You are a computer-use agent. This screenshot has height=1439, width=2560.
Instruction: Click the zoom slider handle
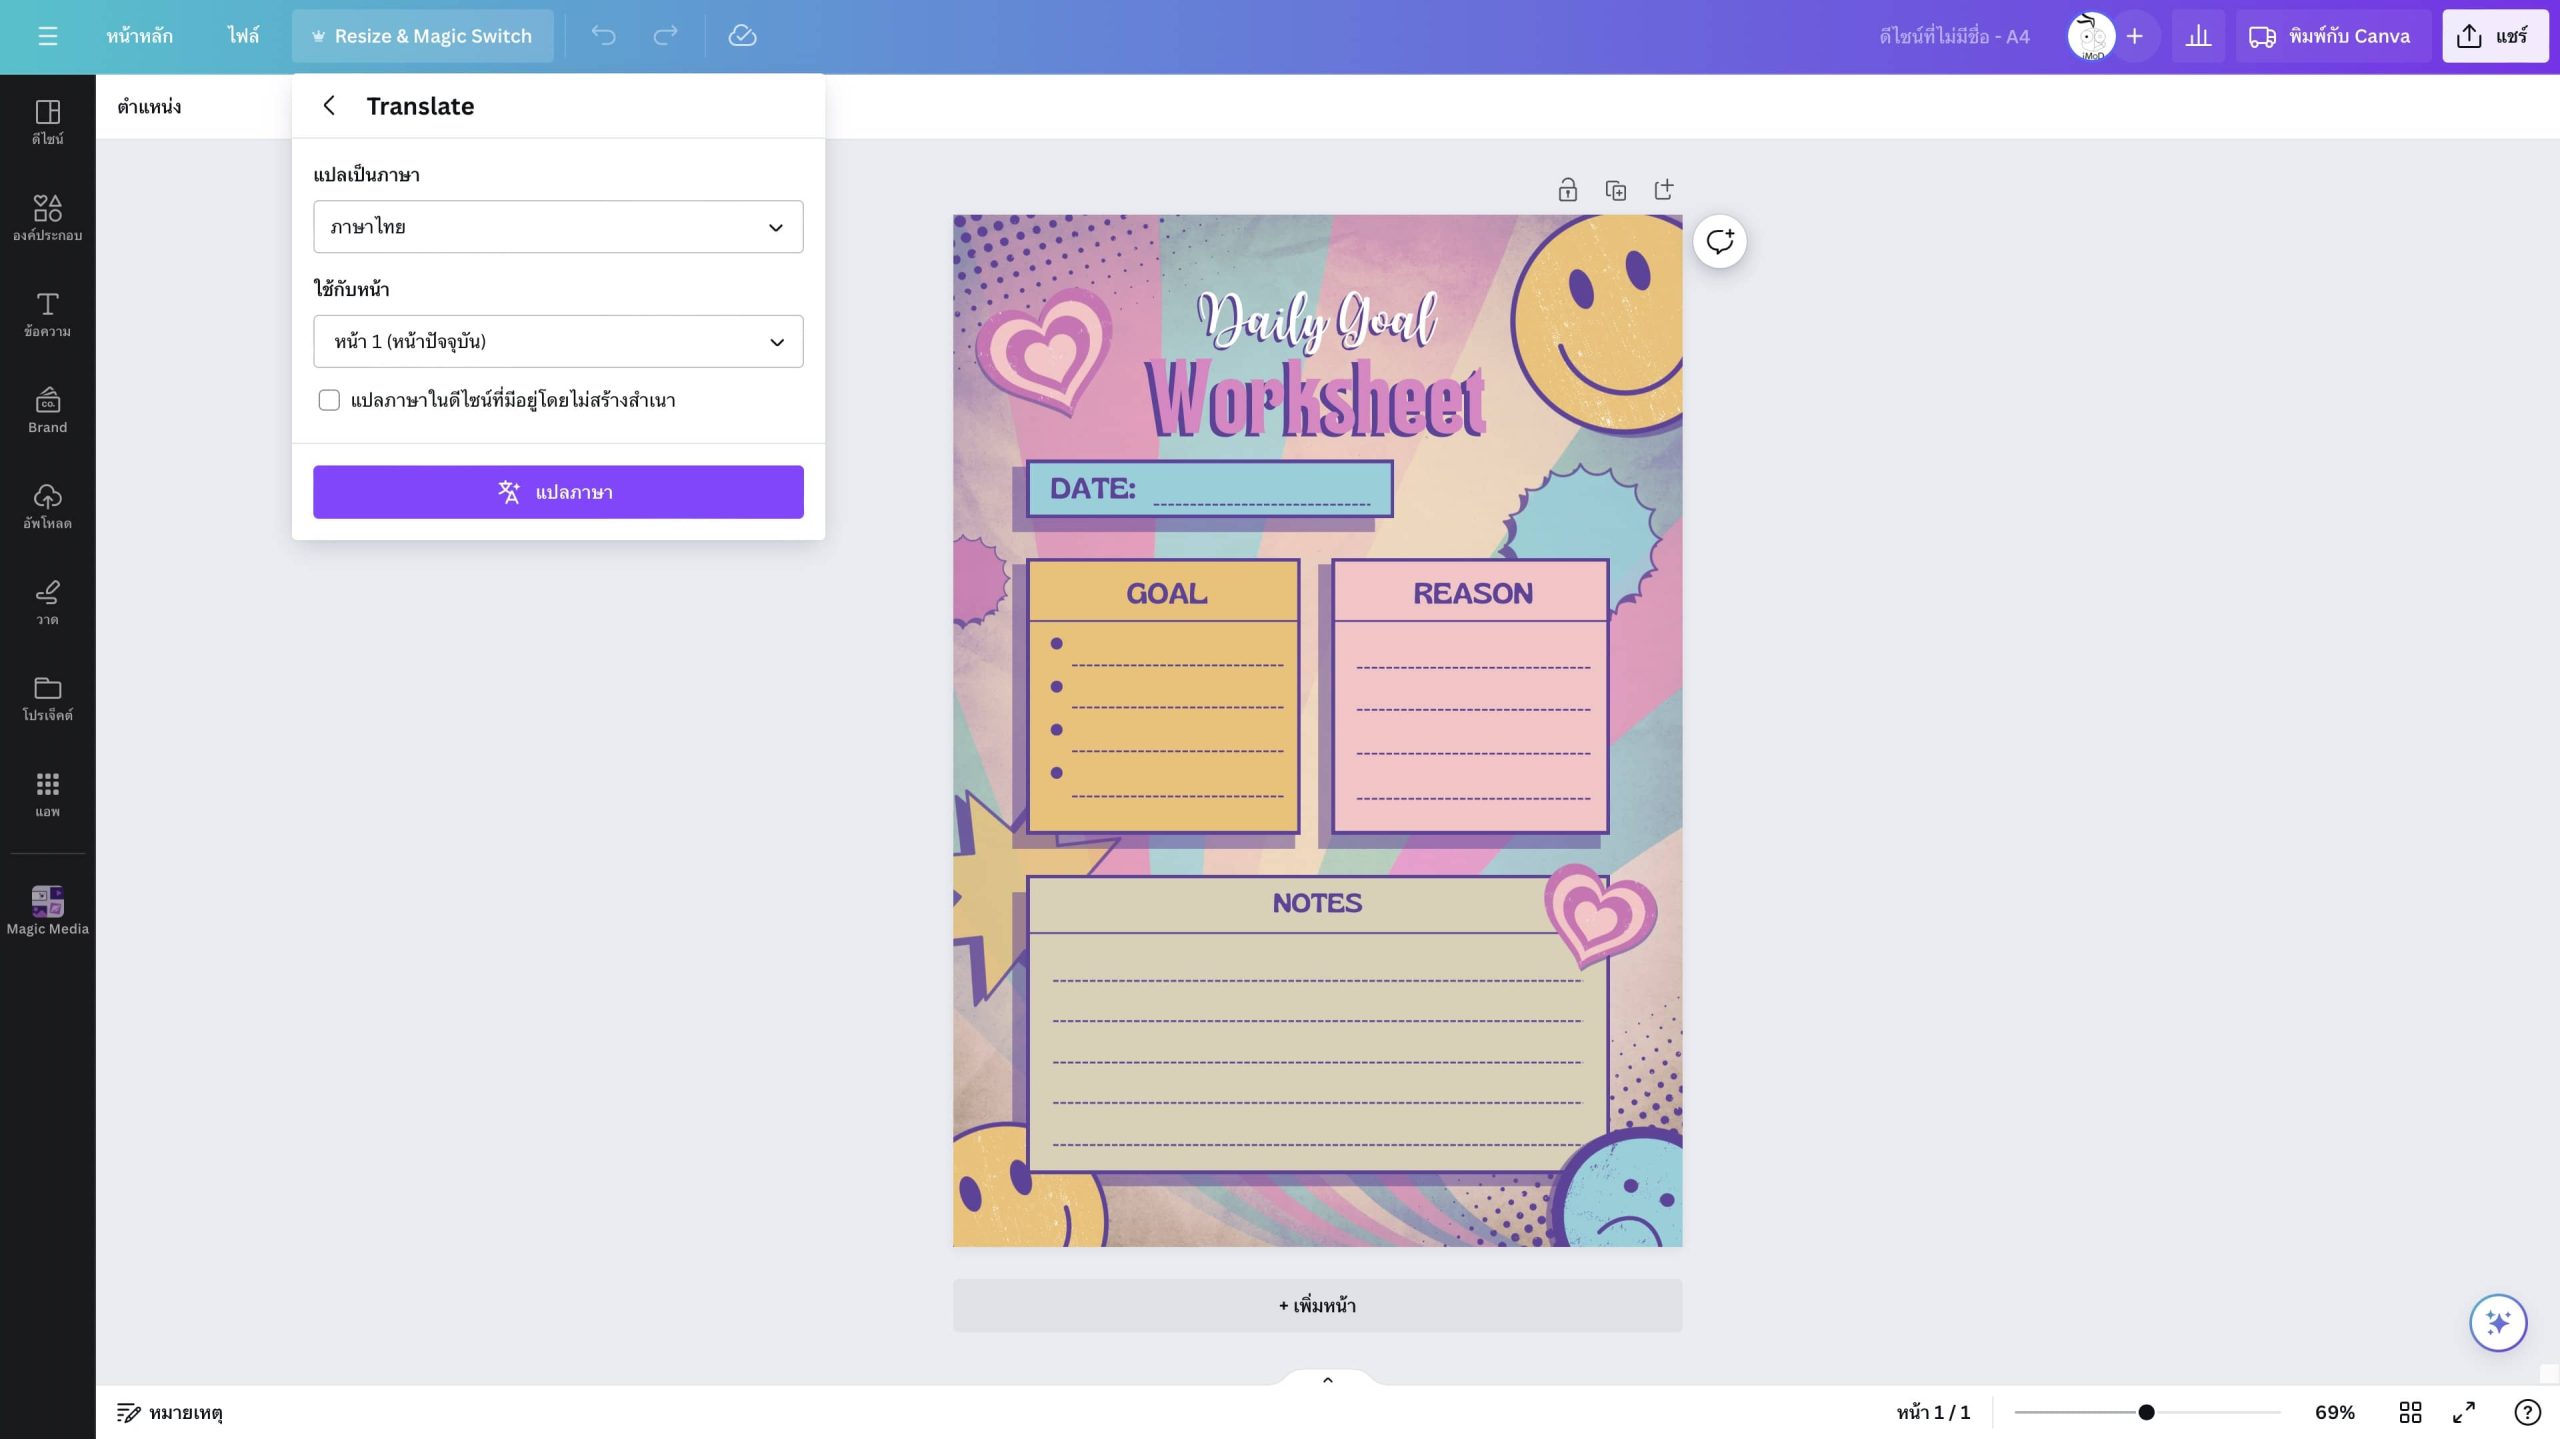point(2146,1412)
